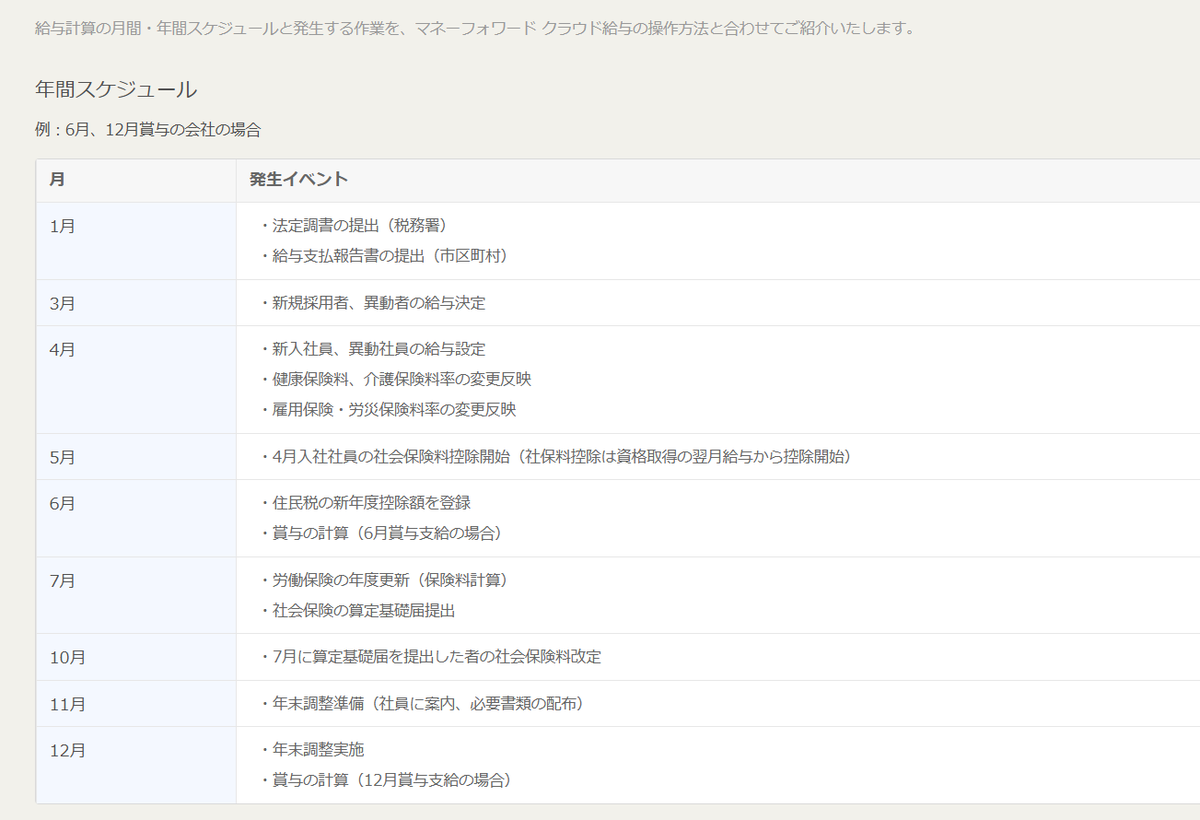The height and width of the screenshot is (820, 1200).
Task: Click 健康保険料、介護保険料率の変更反映 entry
Action: click(395, 379)
